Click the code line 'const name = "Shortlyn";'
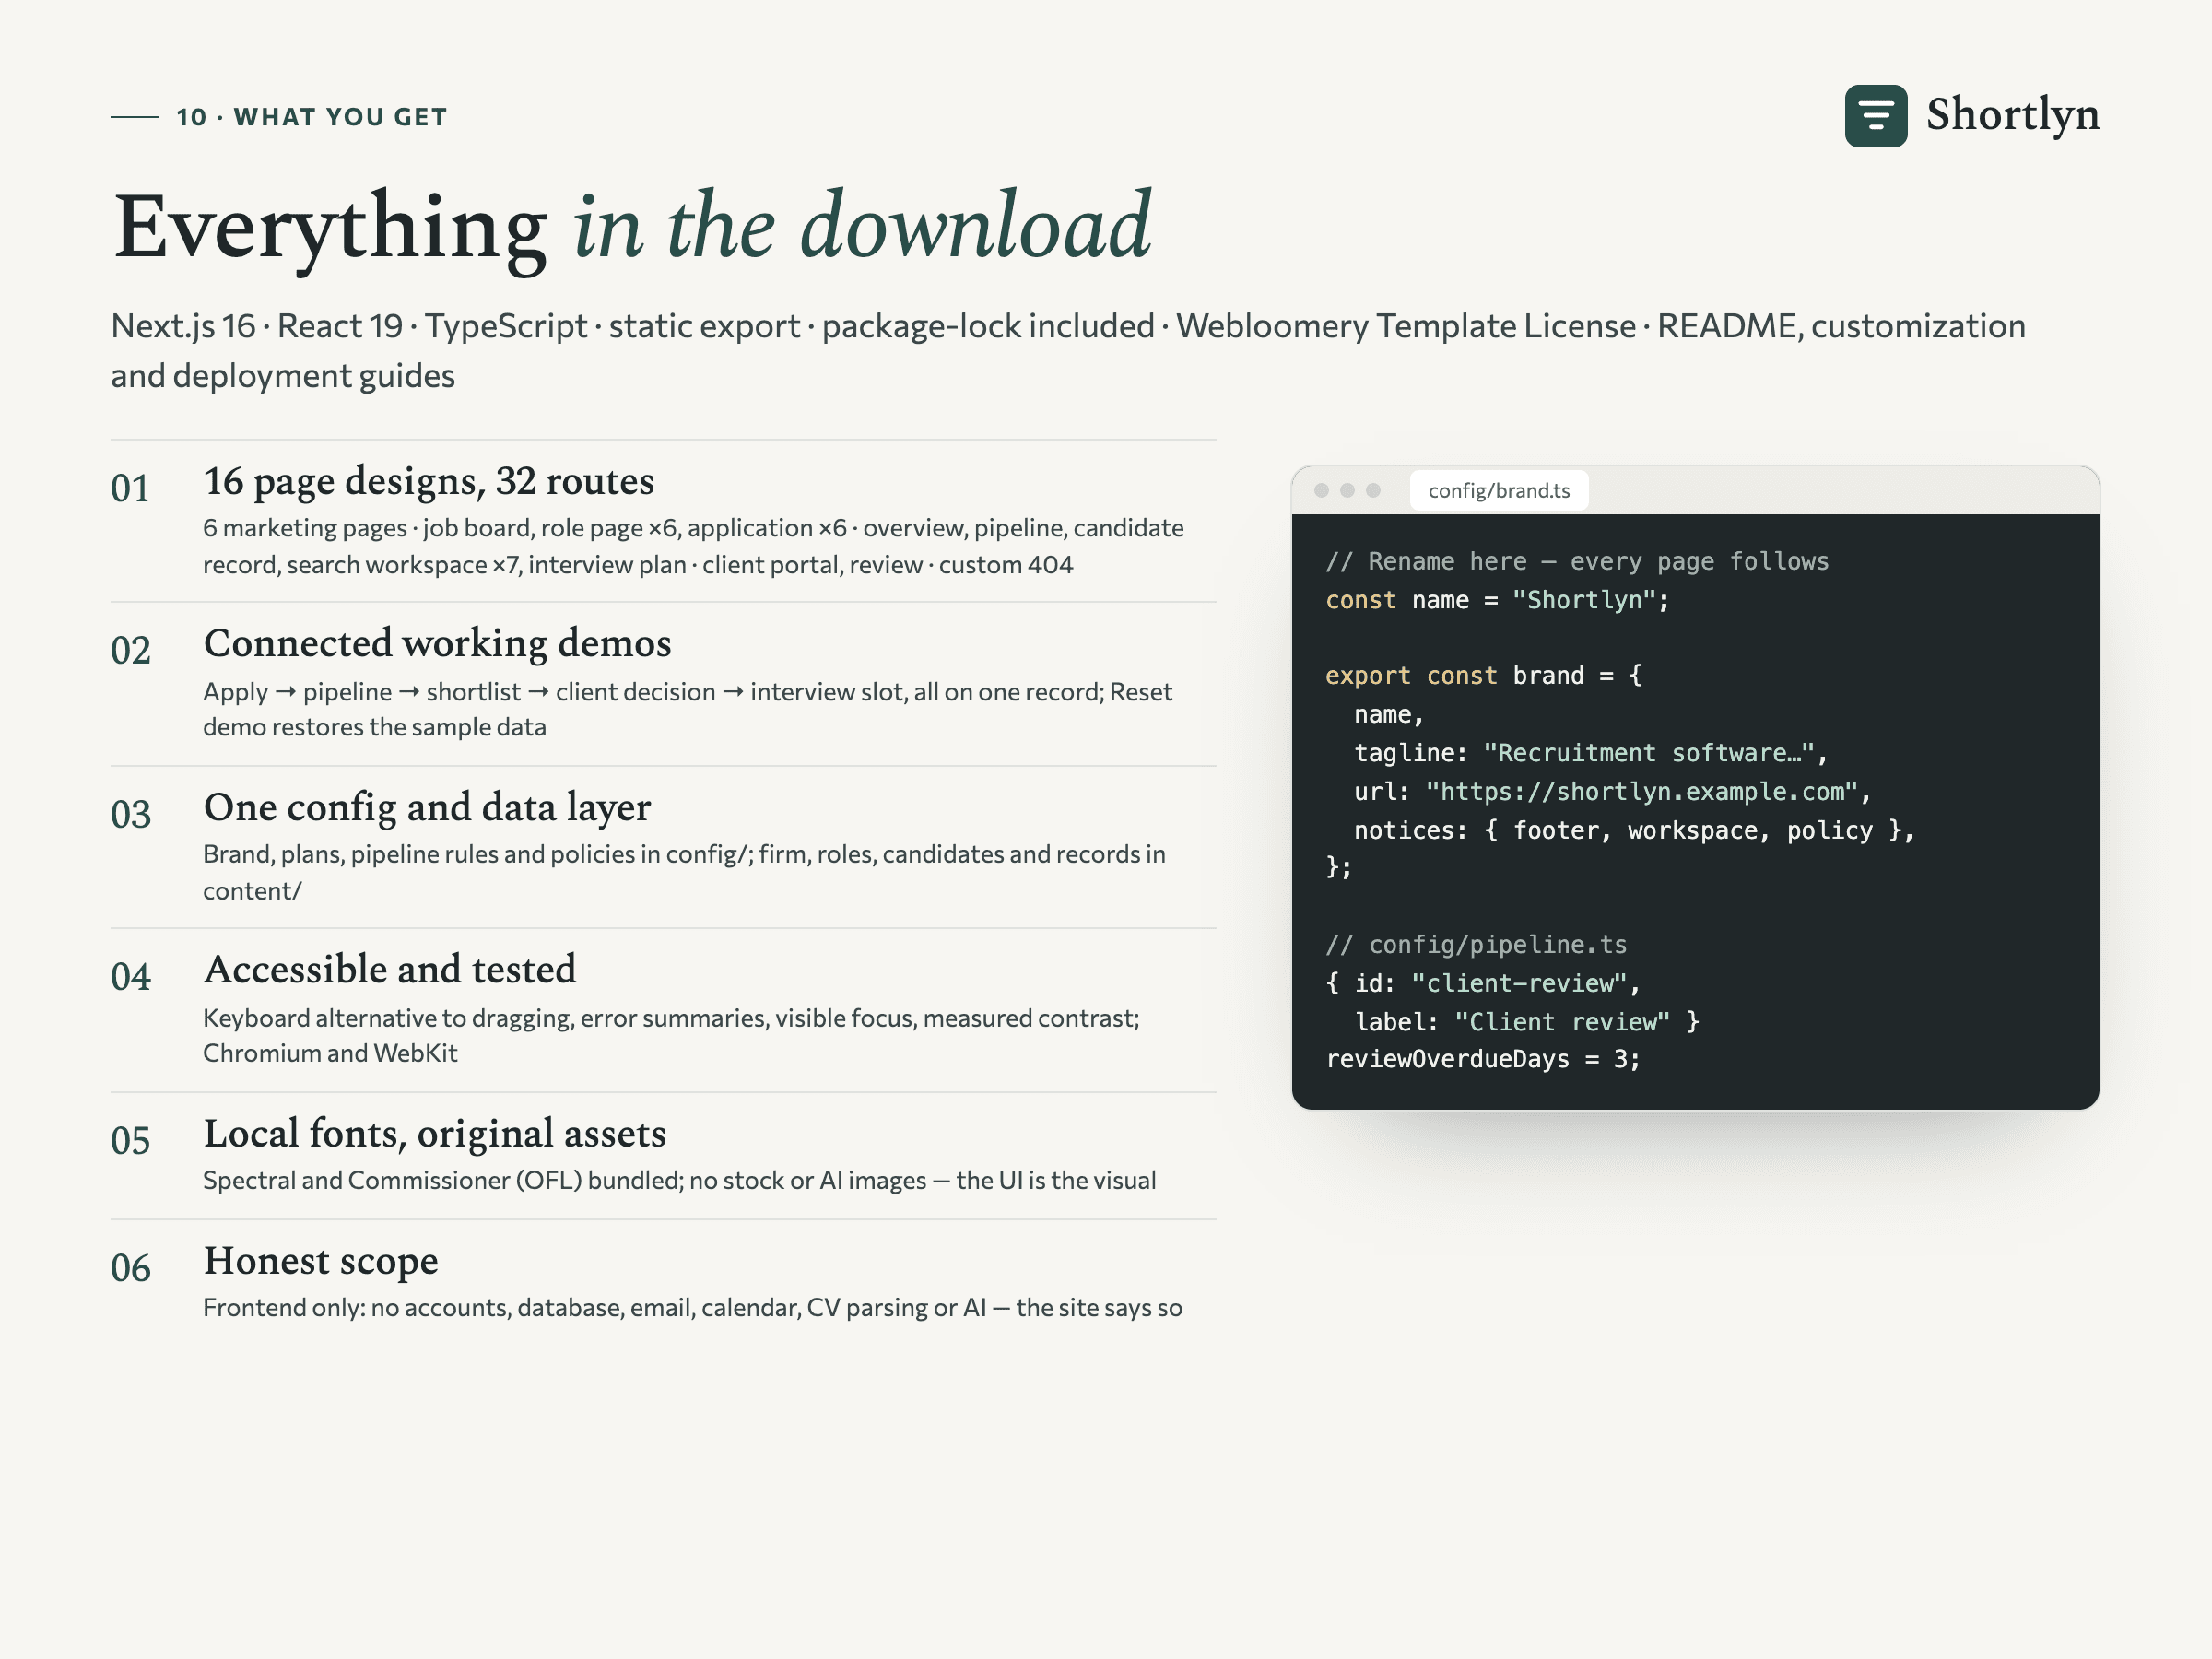This screenshot has height=1659, width=2212. point(1497,600)
